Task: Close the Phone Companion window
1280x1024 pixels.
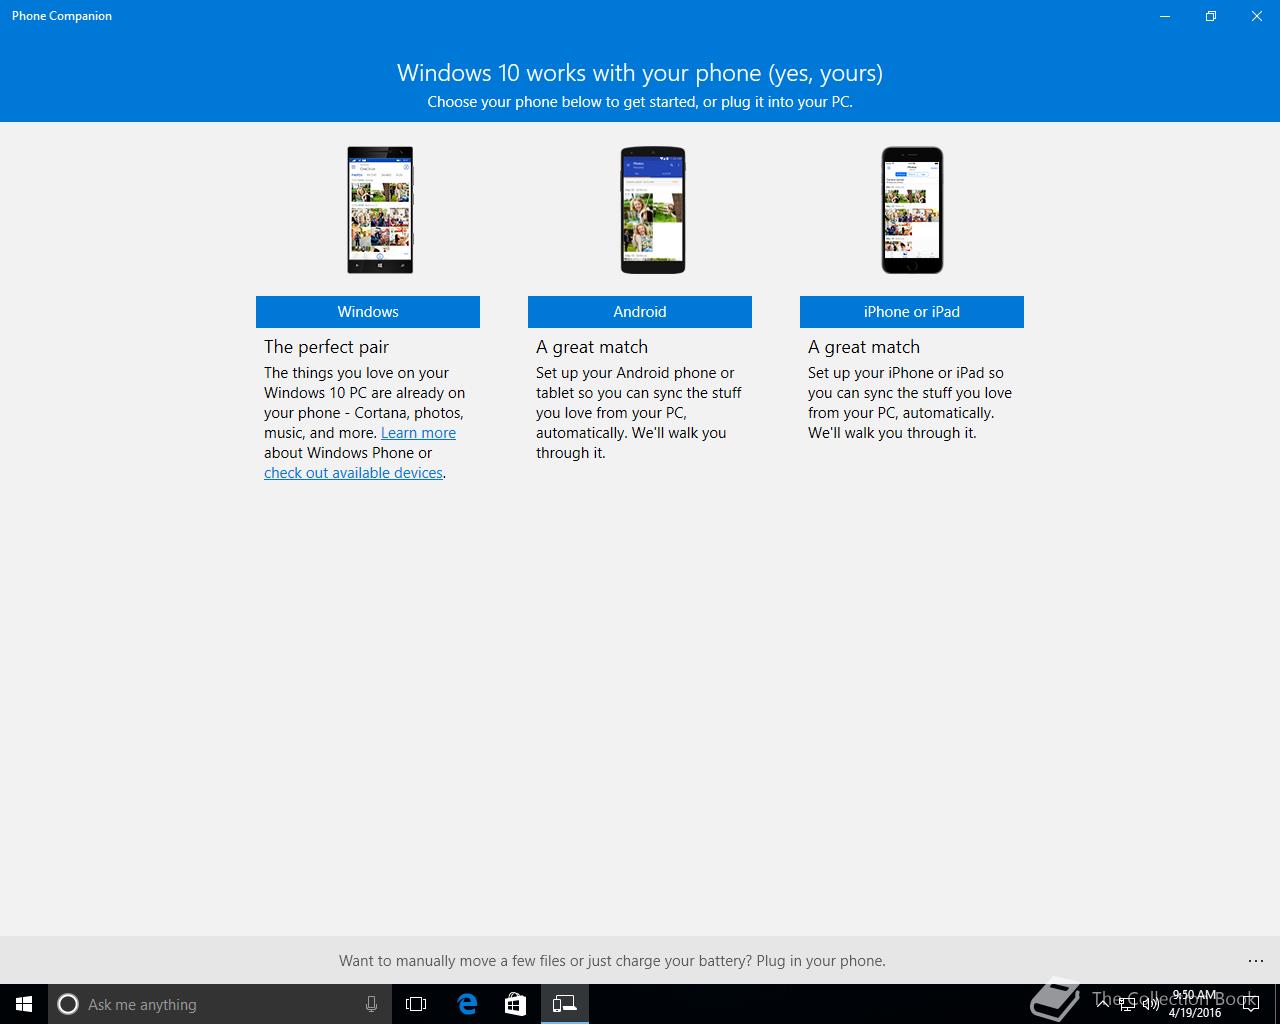Action: click(x=1257, y=16)
